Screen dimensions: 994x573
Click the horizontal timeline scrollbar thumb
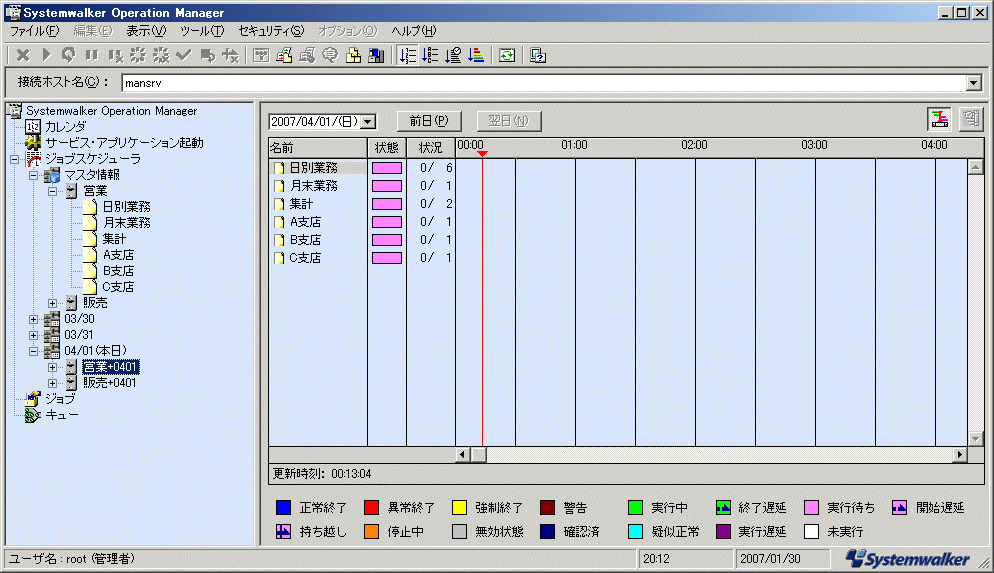[x=479, y=454]
